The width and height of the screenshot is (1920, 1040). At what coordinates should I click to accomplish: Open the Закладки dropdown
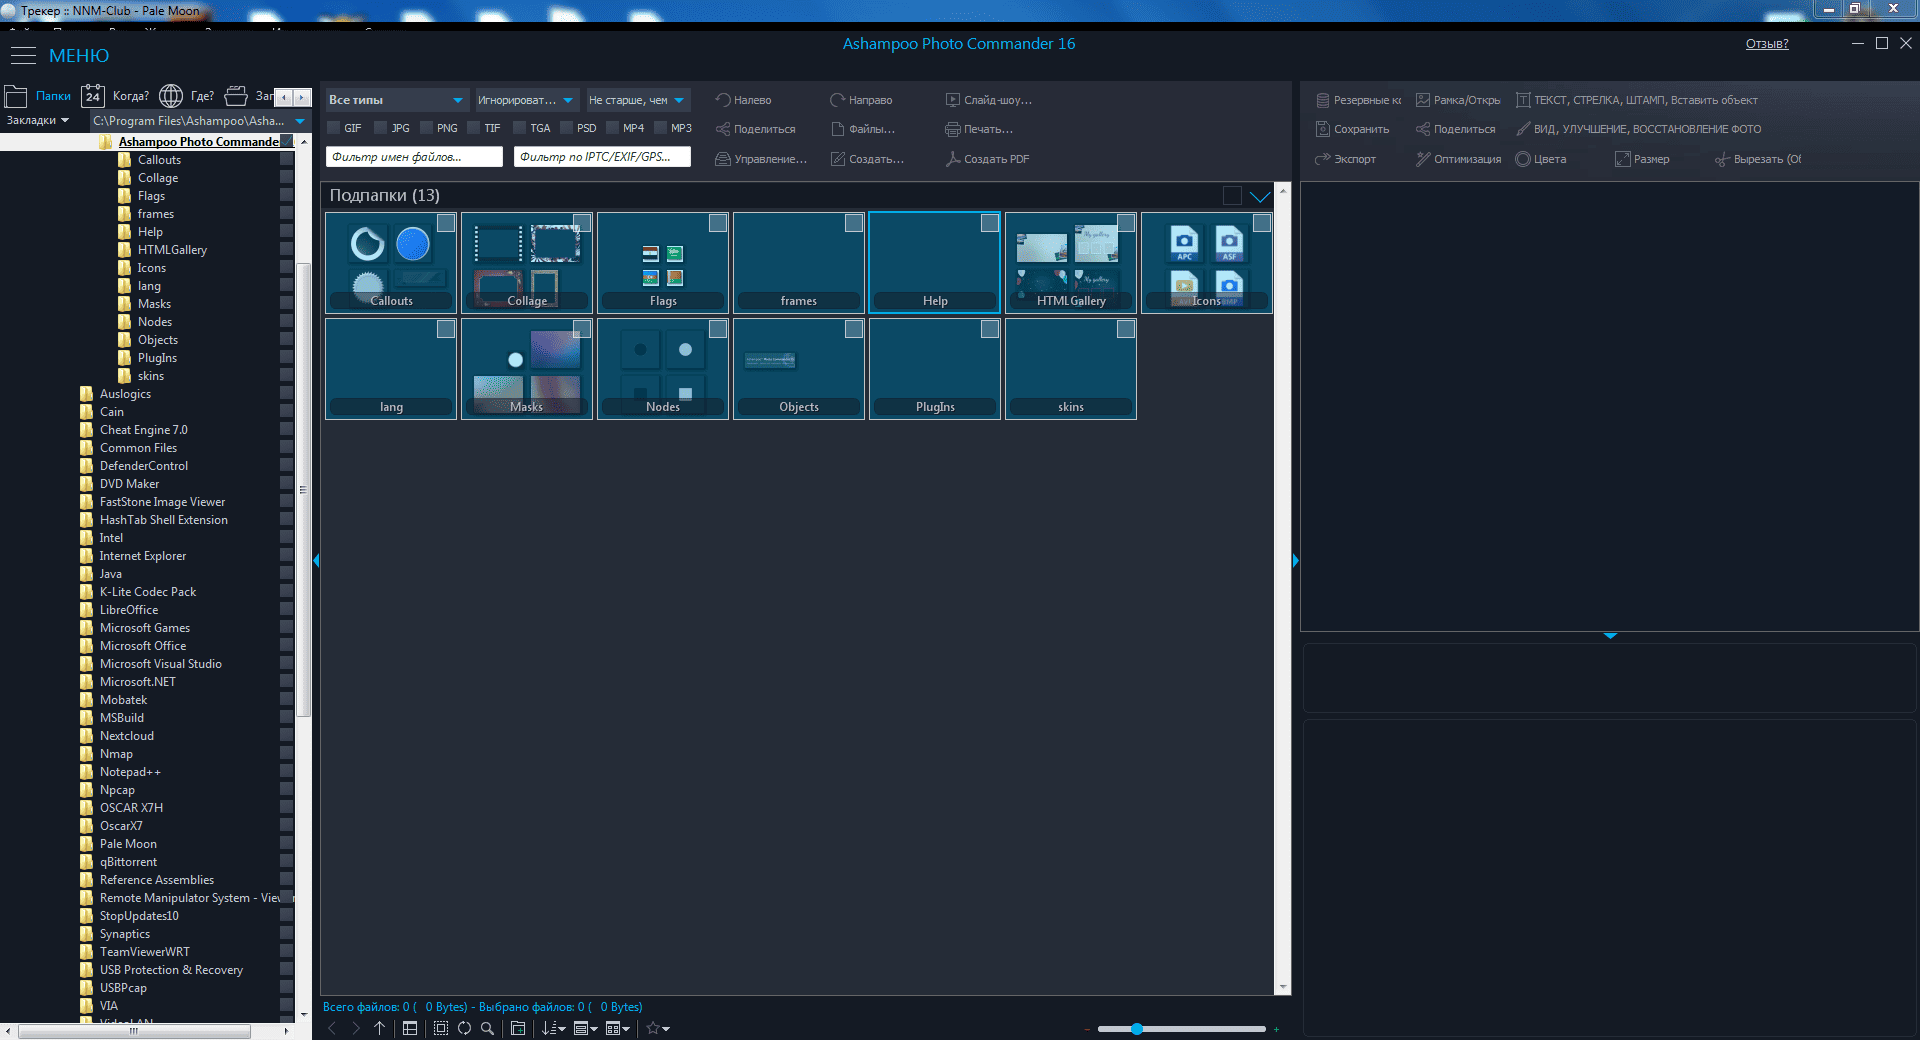pyautogui.click(x=38, y=120)
